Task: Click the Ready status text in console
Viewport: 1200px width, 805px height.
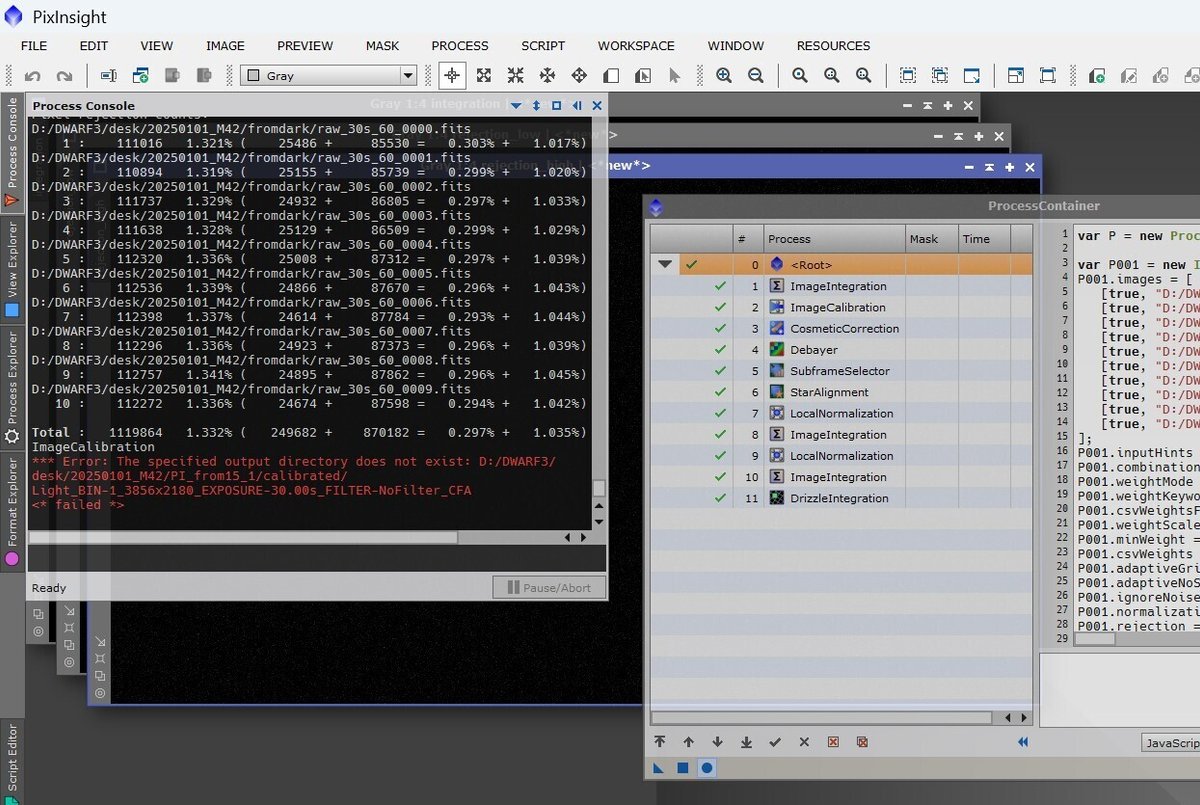Action: [x=49, y=588]
